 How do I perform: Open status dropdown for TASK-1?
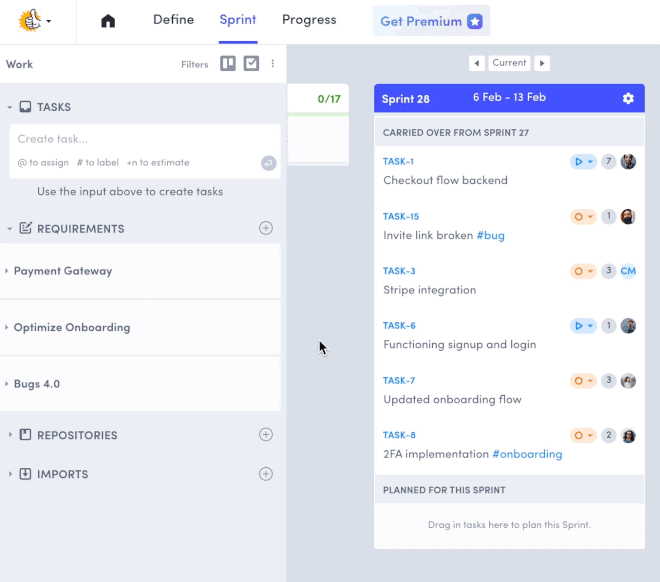pos(582,162)
